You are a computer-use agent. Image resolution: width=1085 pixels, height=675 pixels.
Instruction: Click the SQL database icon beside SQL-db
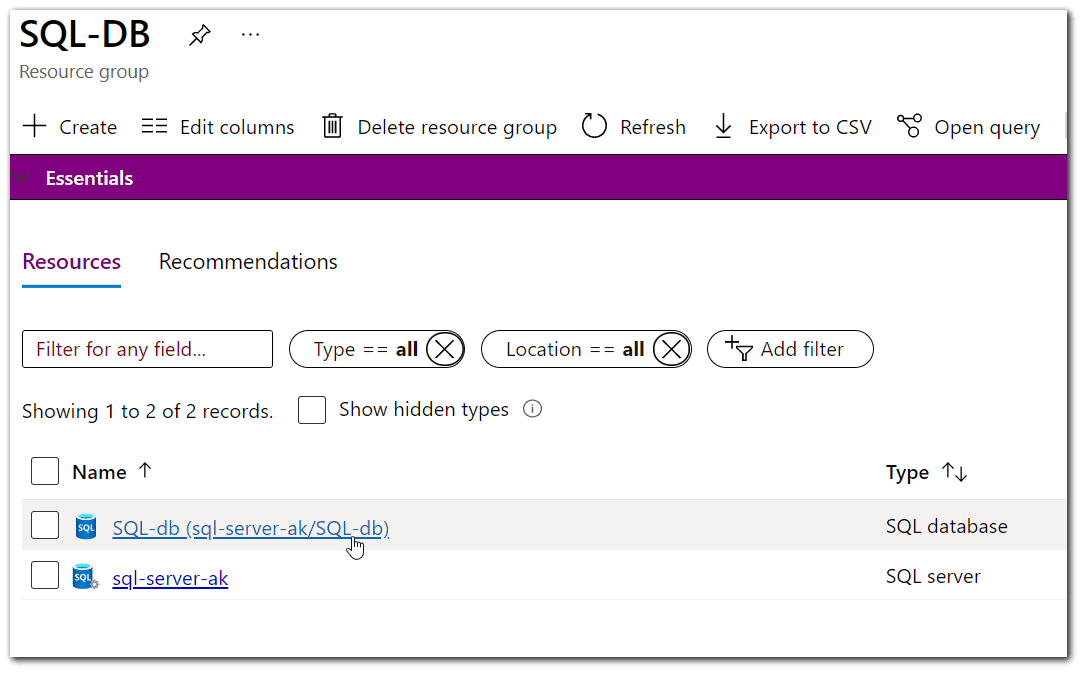point(86,525)
